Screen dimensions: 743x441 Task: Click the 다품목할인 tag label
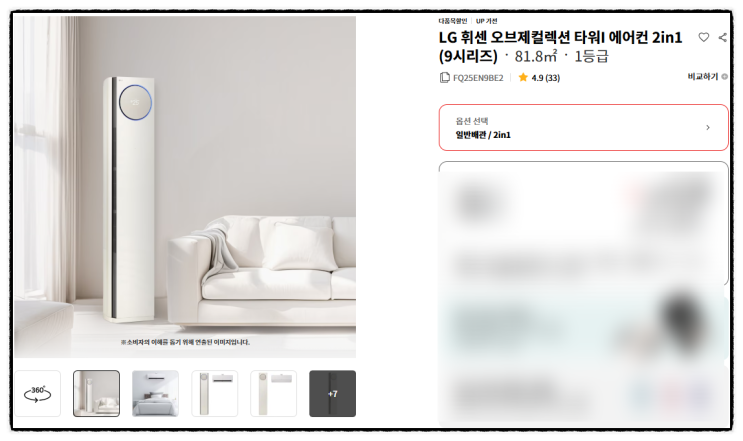453,21
